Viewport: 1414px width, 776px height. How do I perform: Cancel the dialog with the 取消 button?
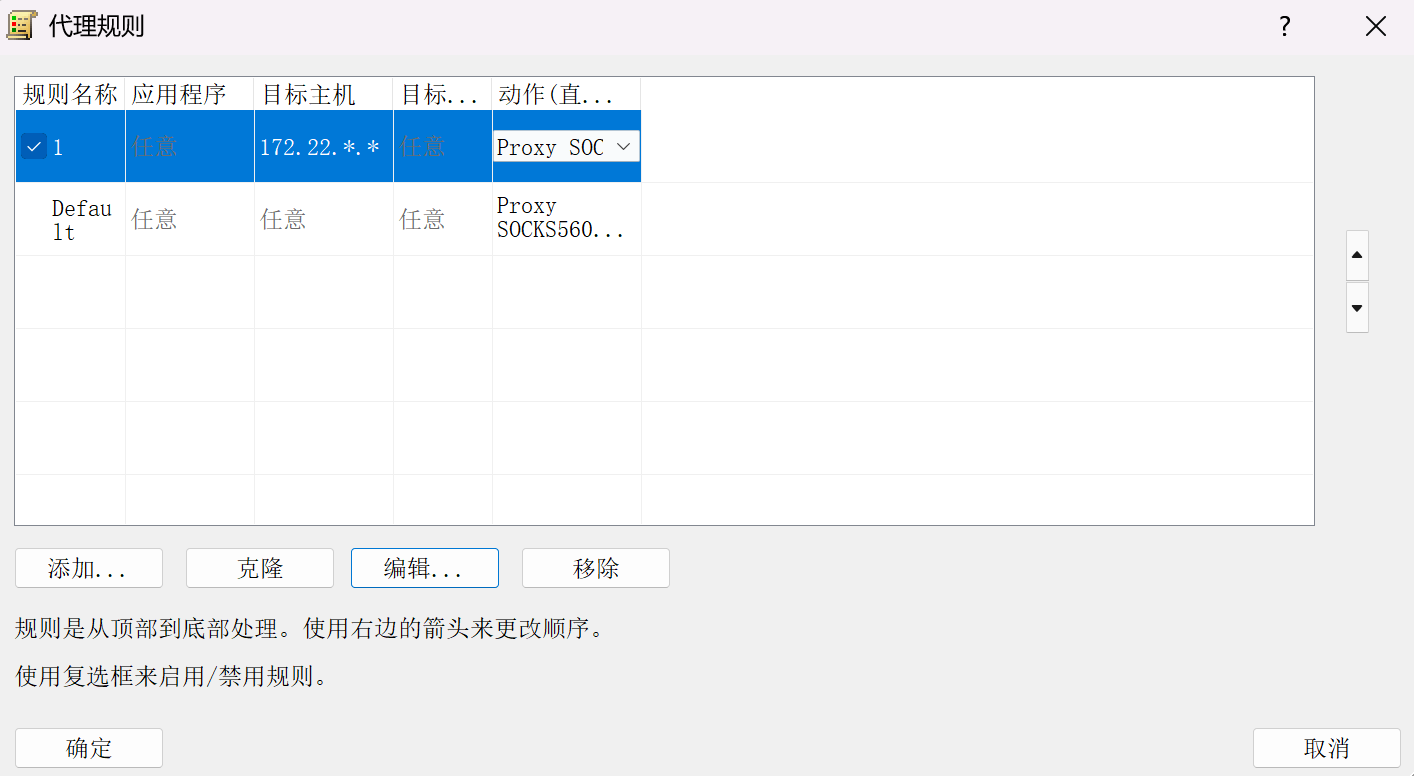click(x=1326, y=748)
